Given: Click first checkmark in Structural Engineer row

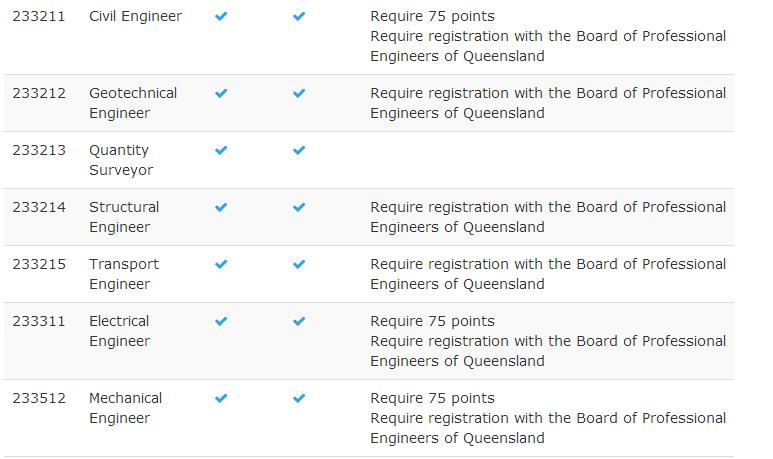Looking at the screenshot, I should coord(221,208).
